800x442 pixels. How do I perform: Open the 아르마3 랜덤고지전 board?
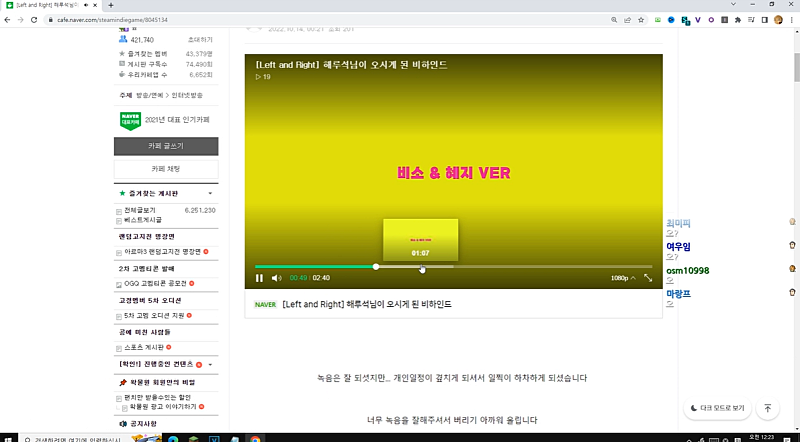163,252
